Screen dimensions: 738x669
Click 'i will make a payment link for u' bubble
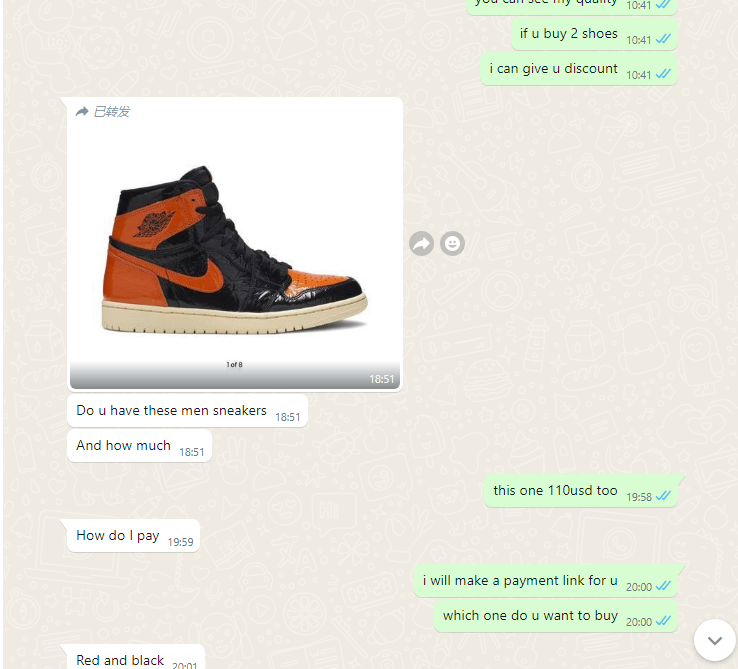pos(546,581)
